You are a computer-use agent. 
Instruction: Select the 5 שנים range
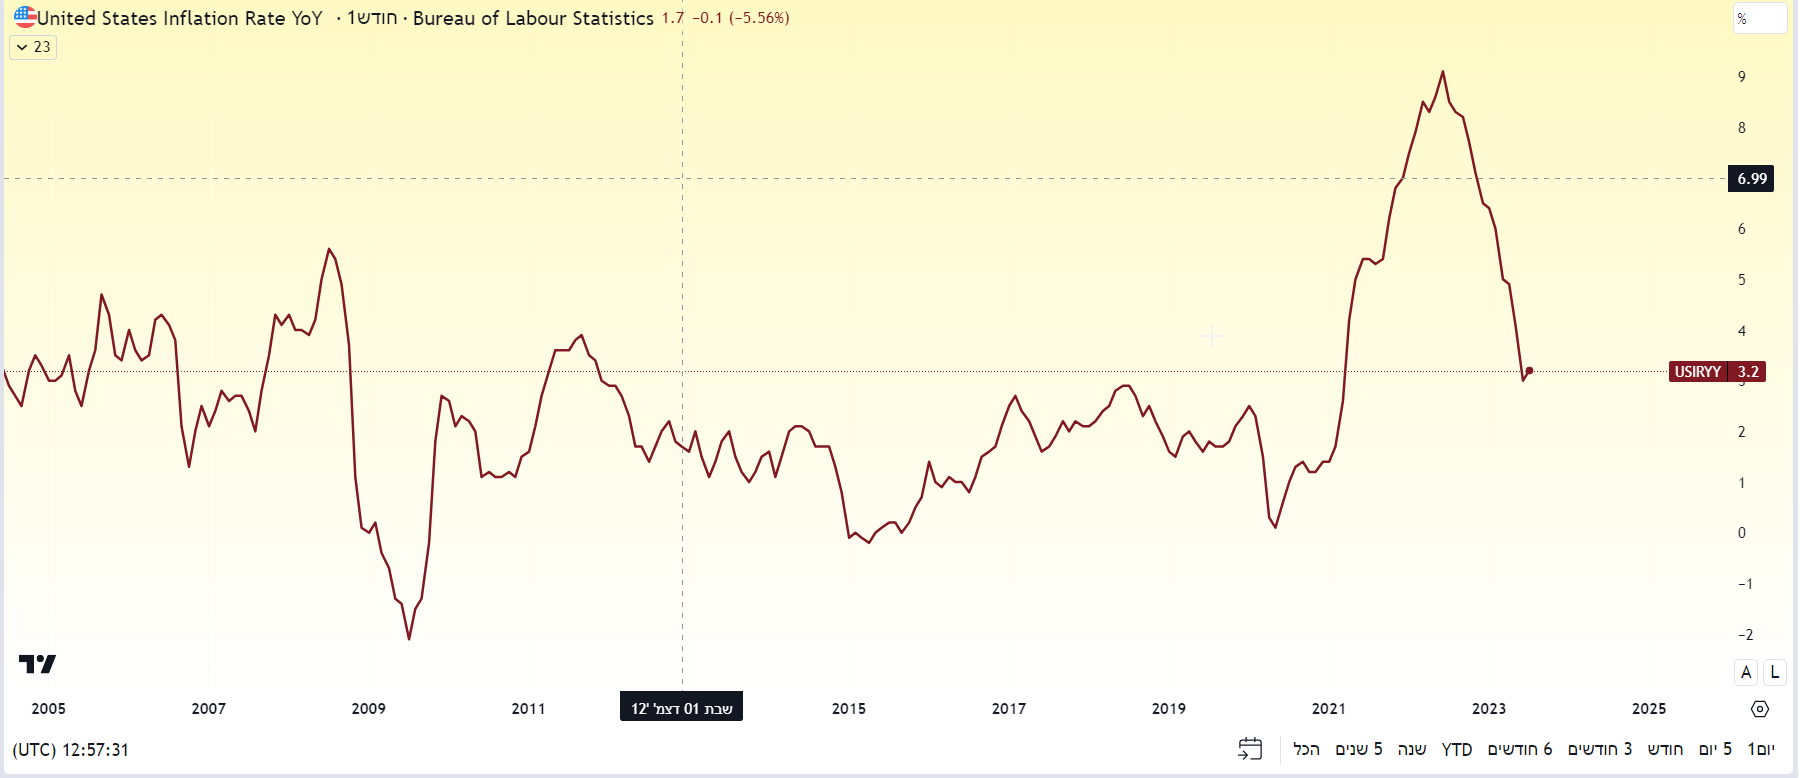tap(1359, 750)
